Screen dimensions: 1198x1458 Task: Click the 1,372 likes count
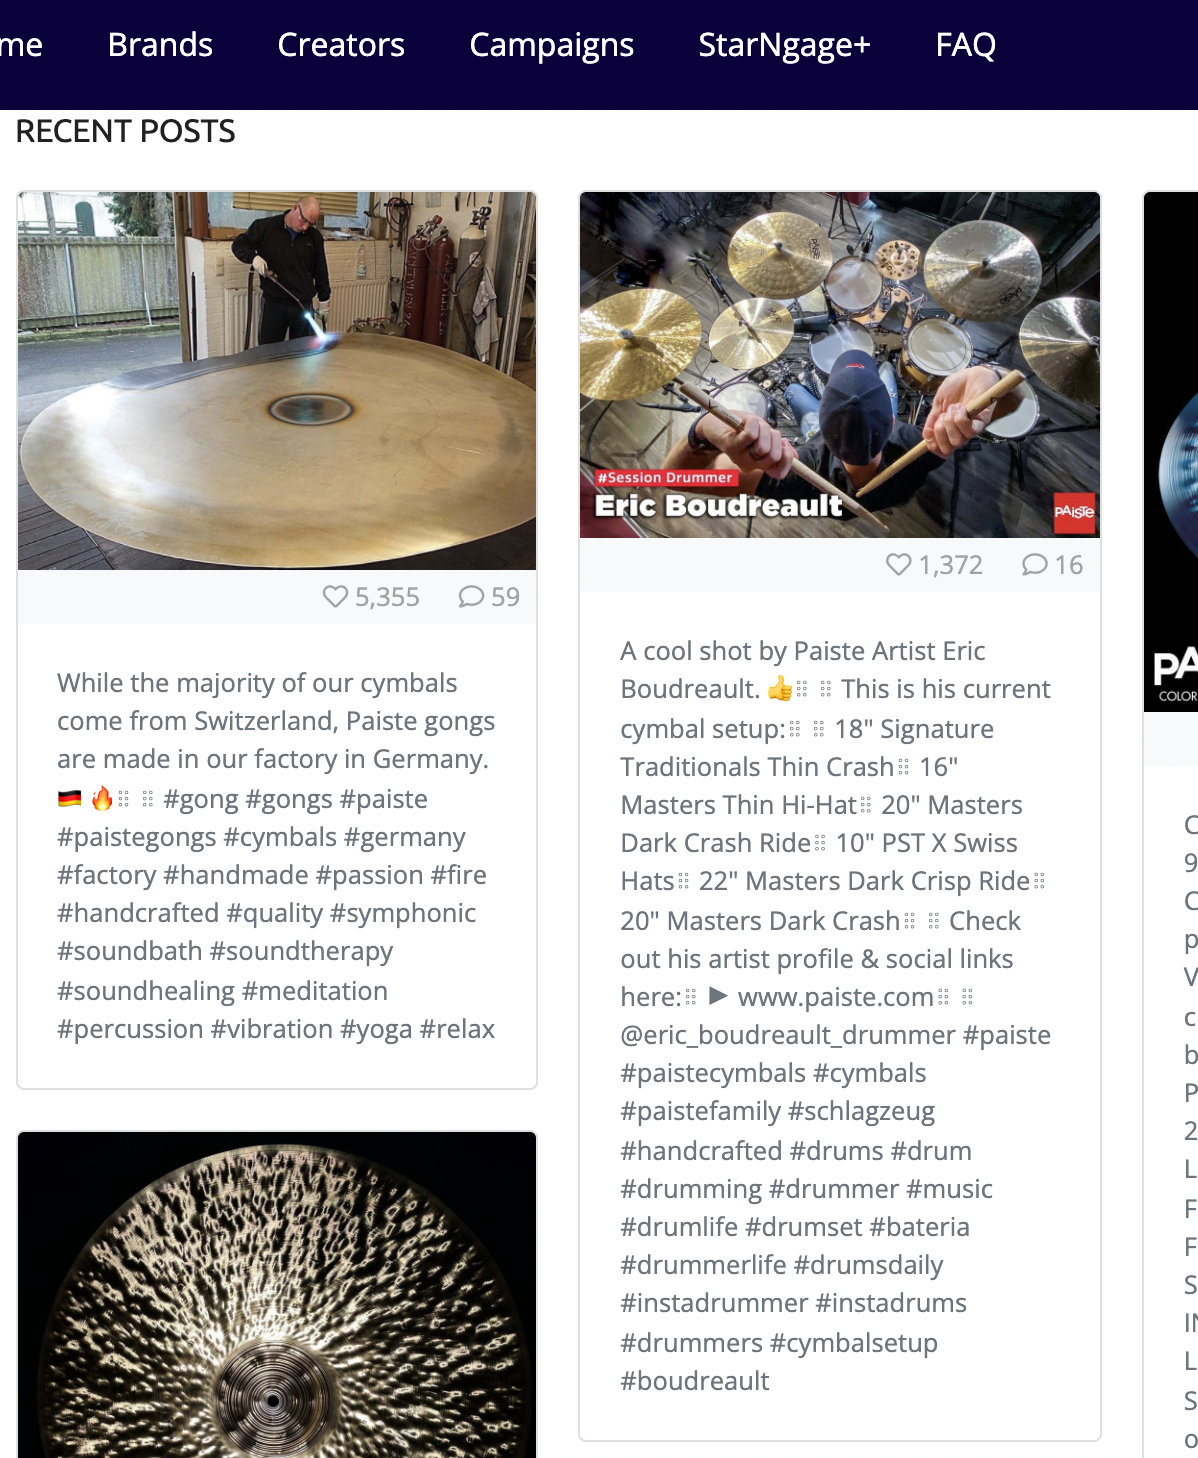tap(950, 565)
